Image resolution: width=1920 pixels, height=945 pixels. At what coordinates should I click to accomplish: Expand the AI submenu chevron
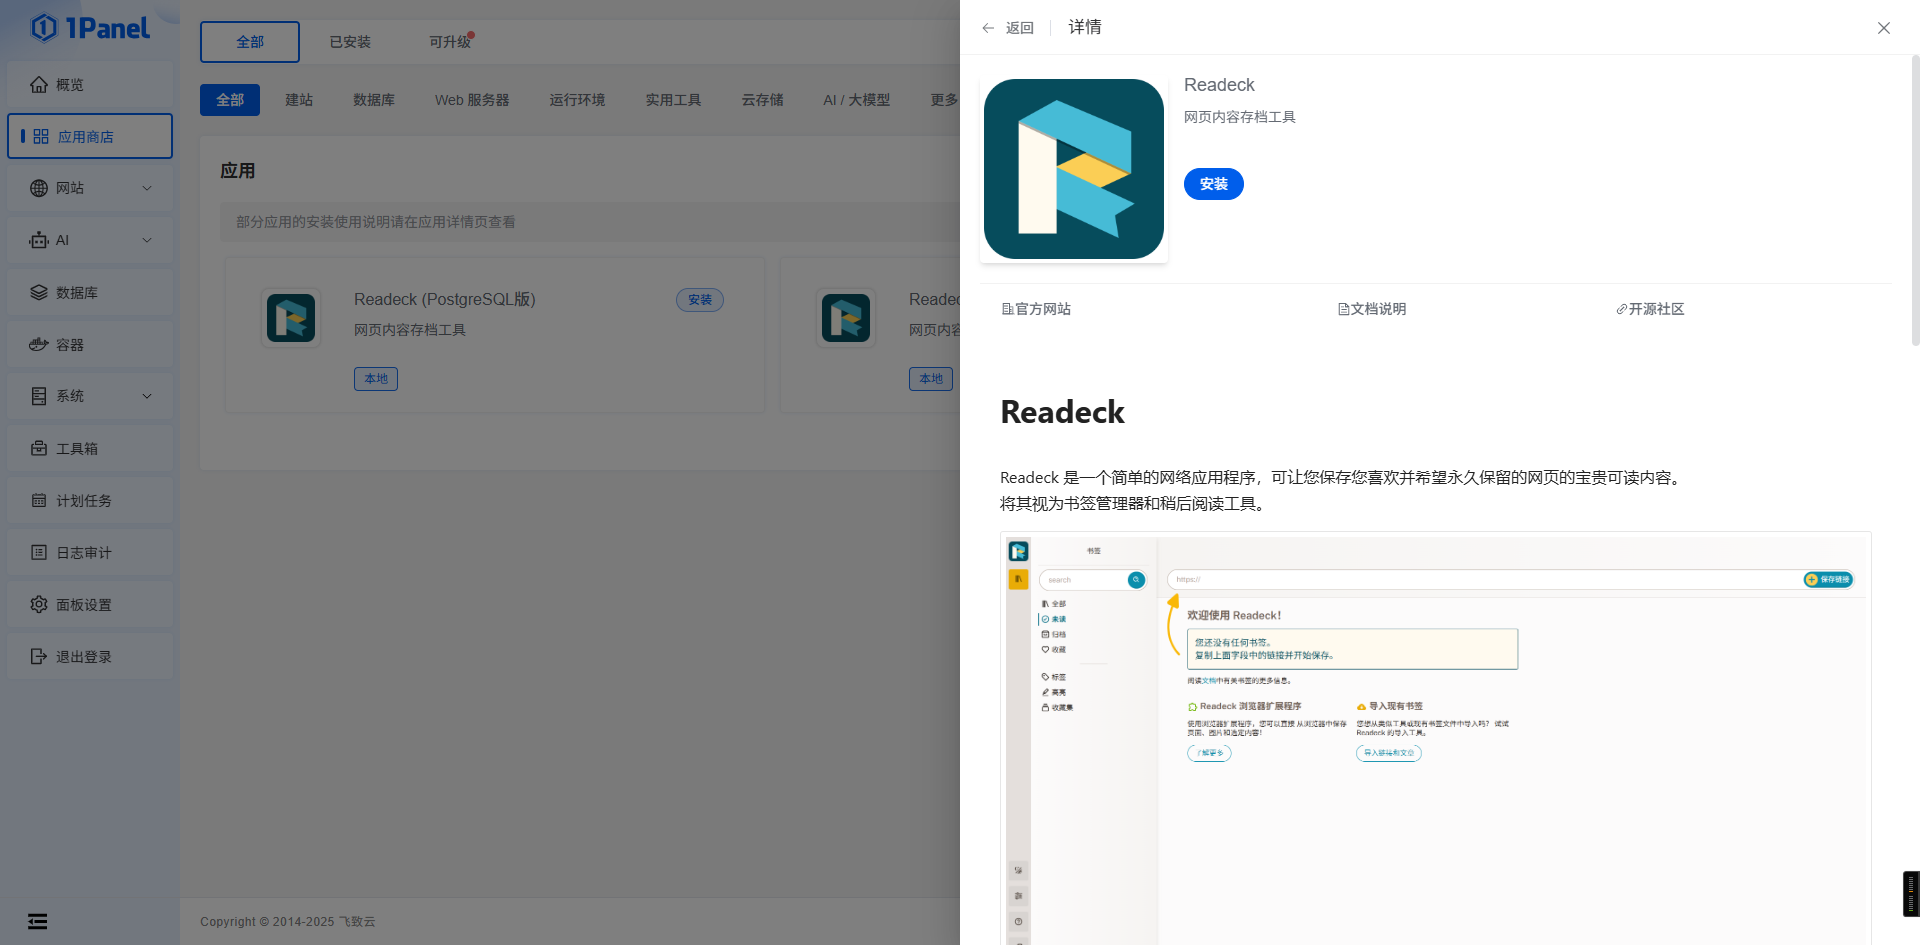point(147,240)
